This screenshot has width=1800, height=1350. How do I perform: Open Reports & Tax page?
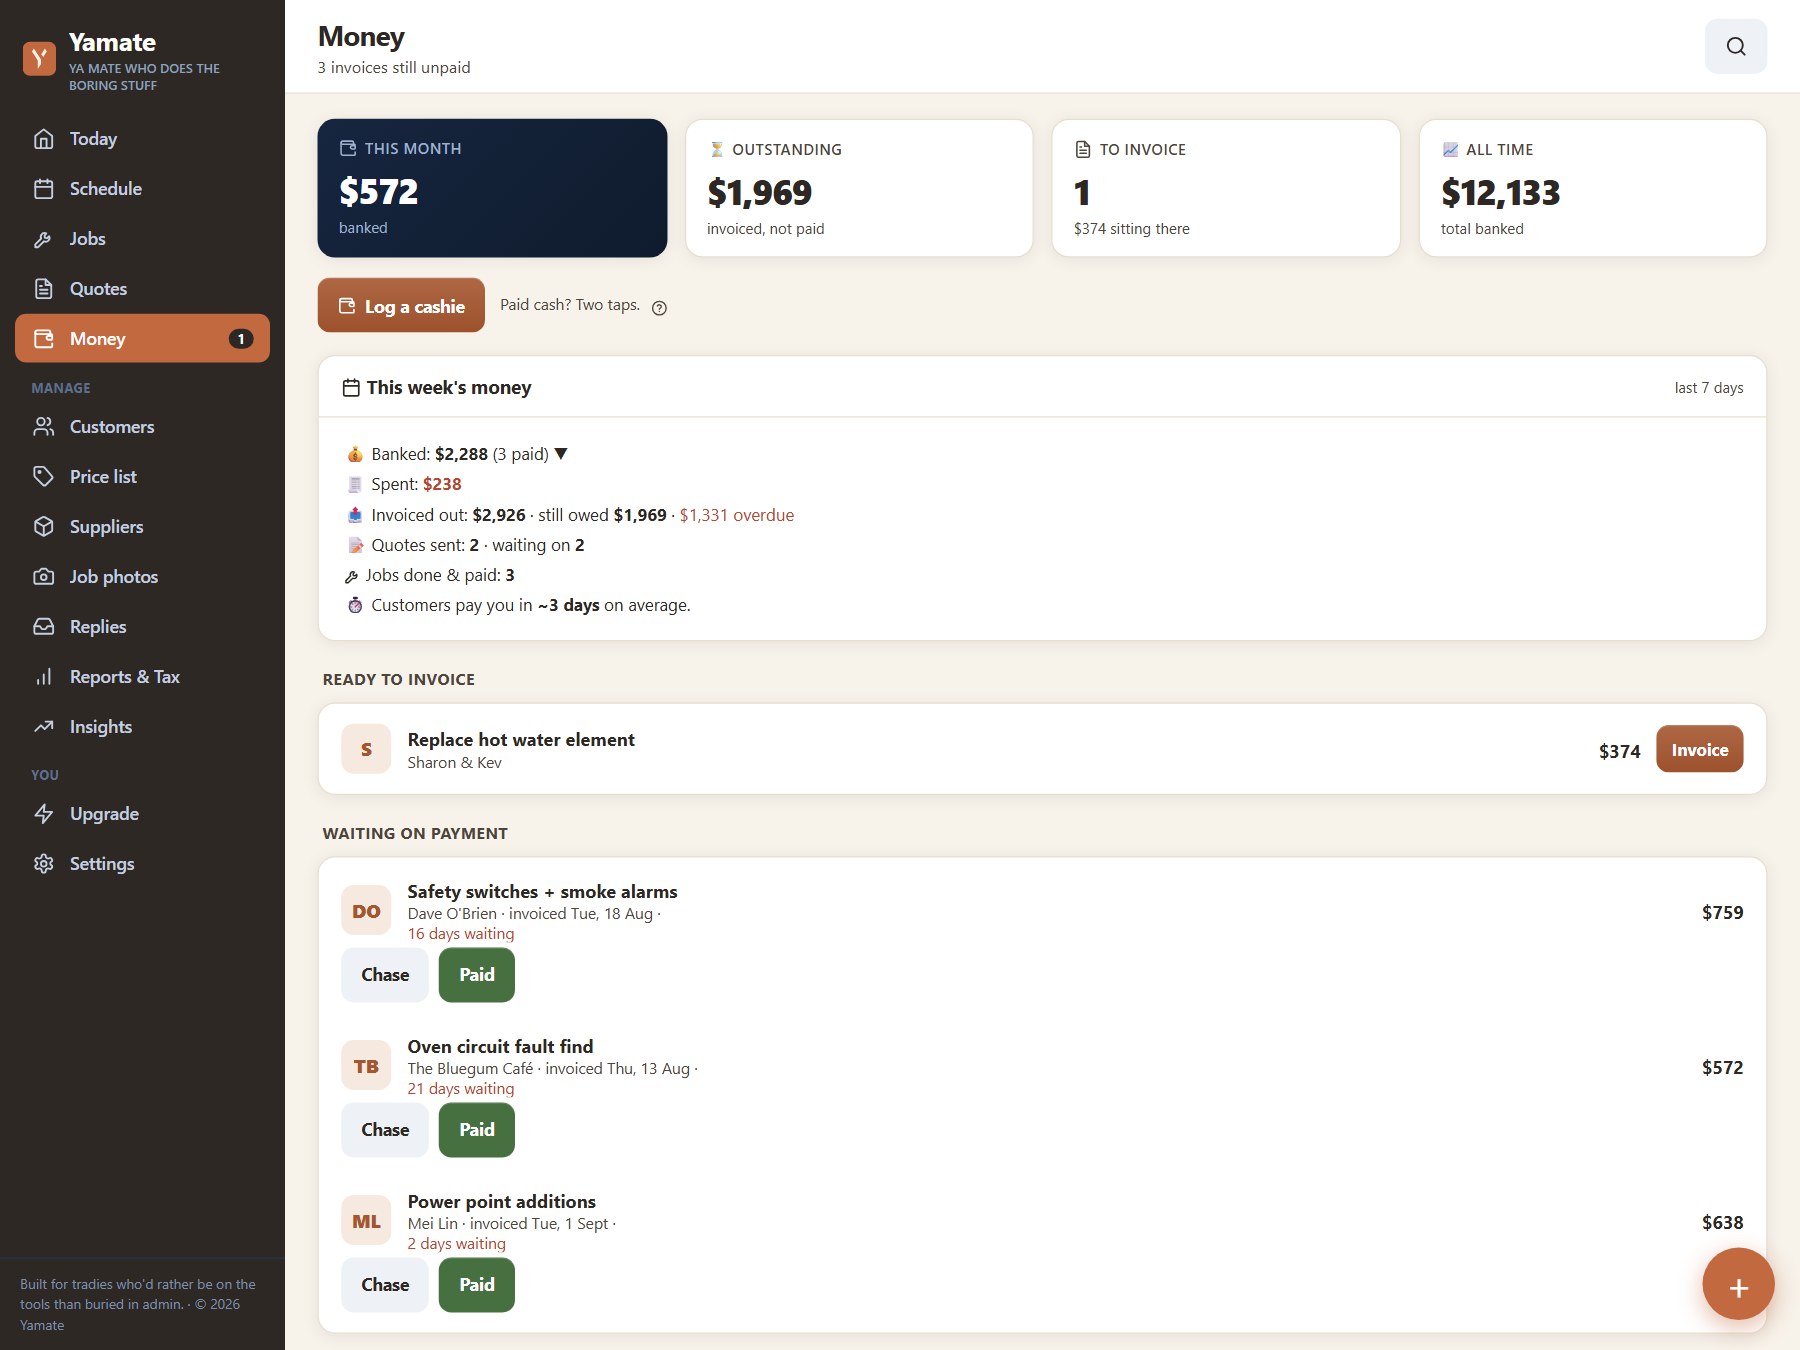click(x=142, y=677)
